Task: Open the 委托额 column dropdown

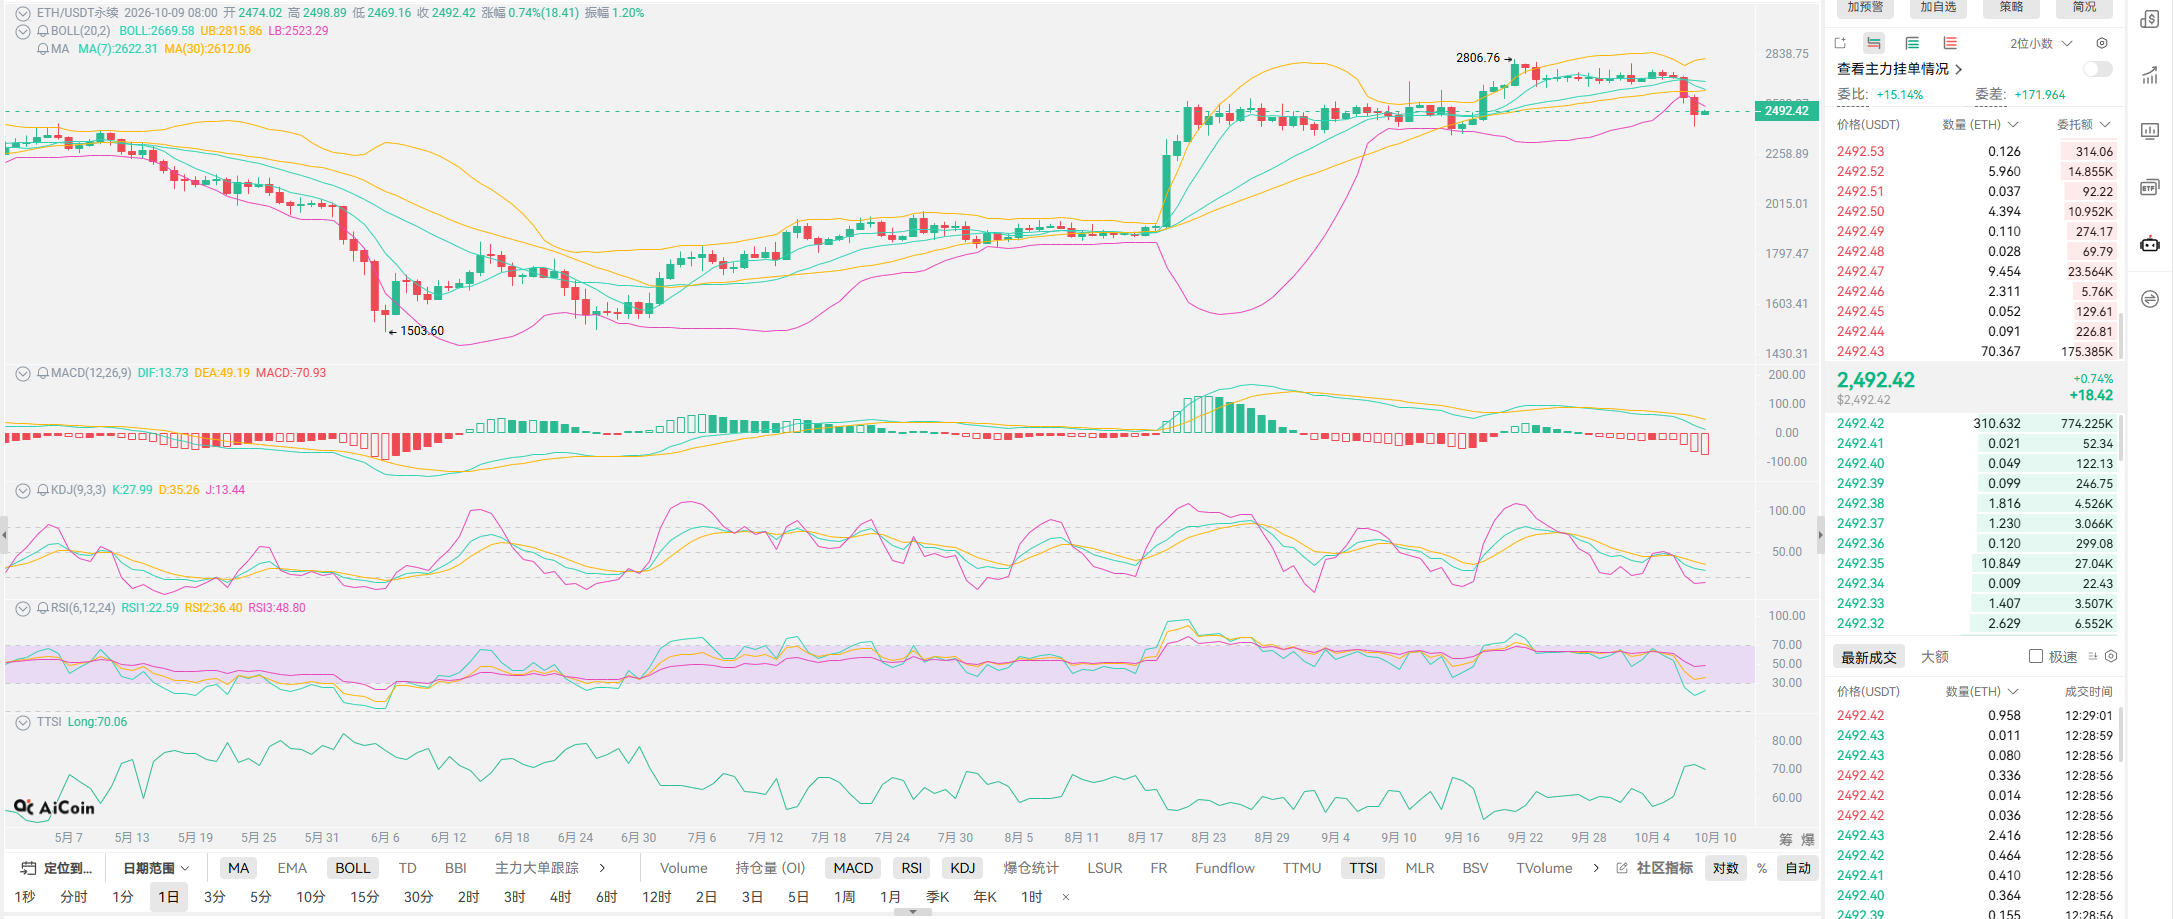Action: (x=2084, y=125)
